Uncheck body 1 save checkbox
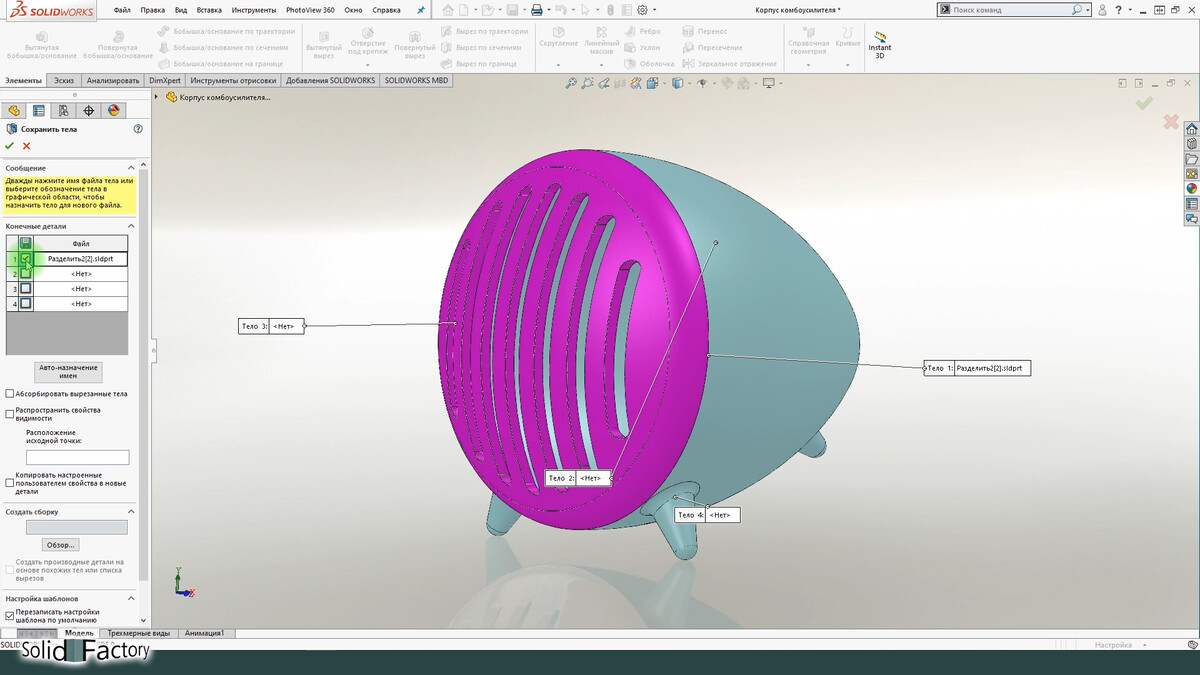 [26, 259]
